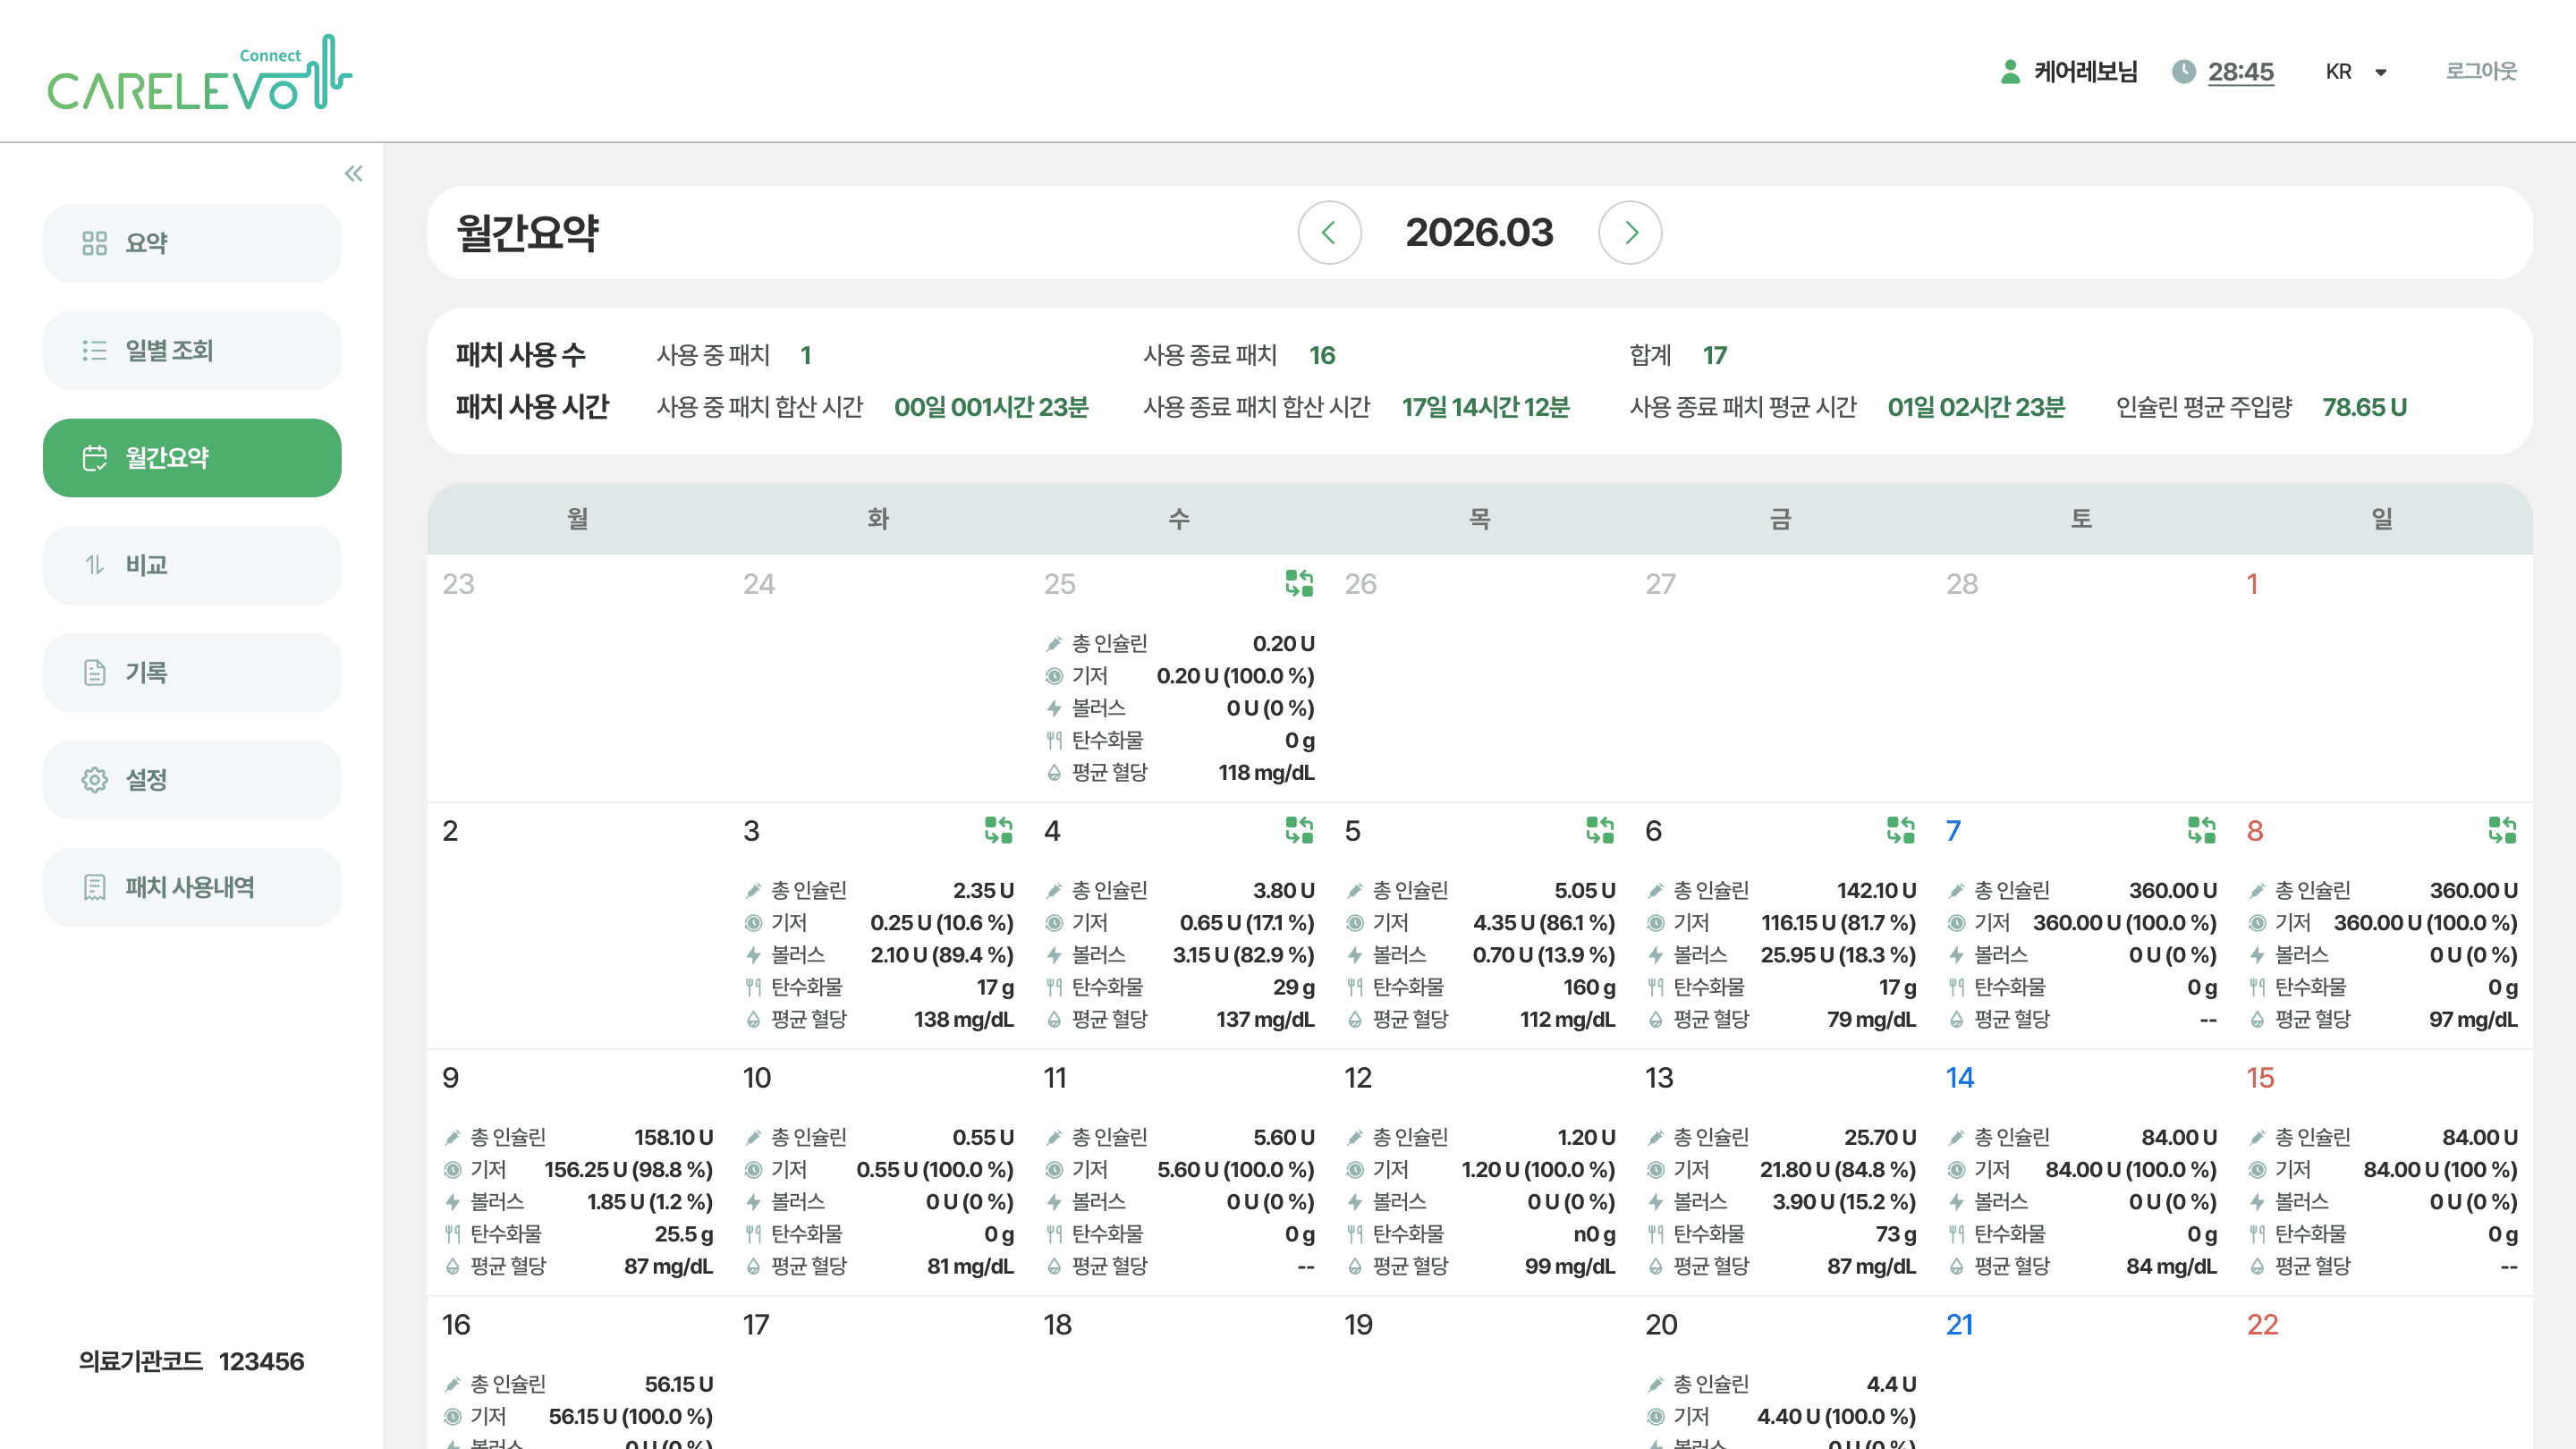Click the 17일 14시간 12분 value
Screen dimensions: 2576x1449
[1485, 407]
